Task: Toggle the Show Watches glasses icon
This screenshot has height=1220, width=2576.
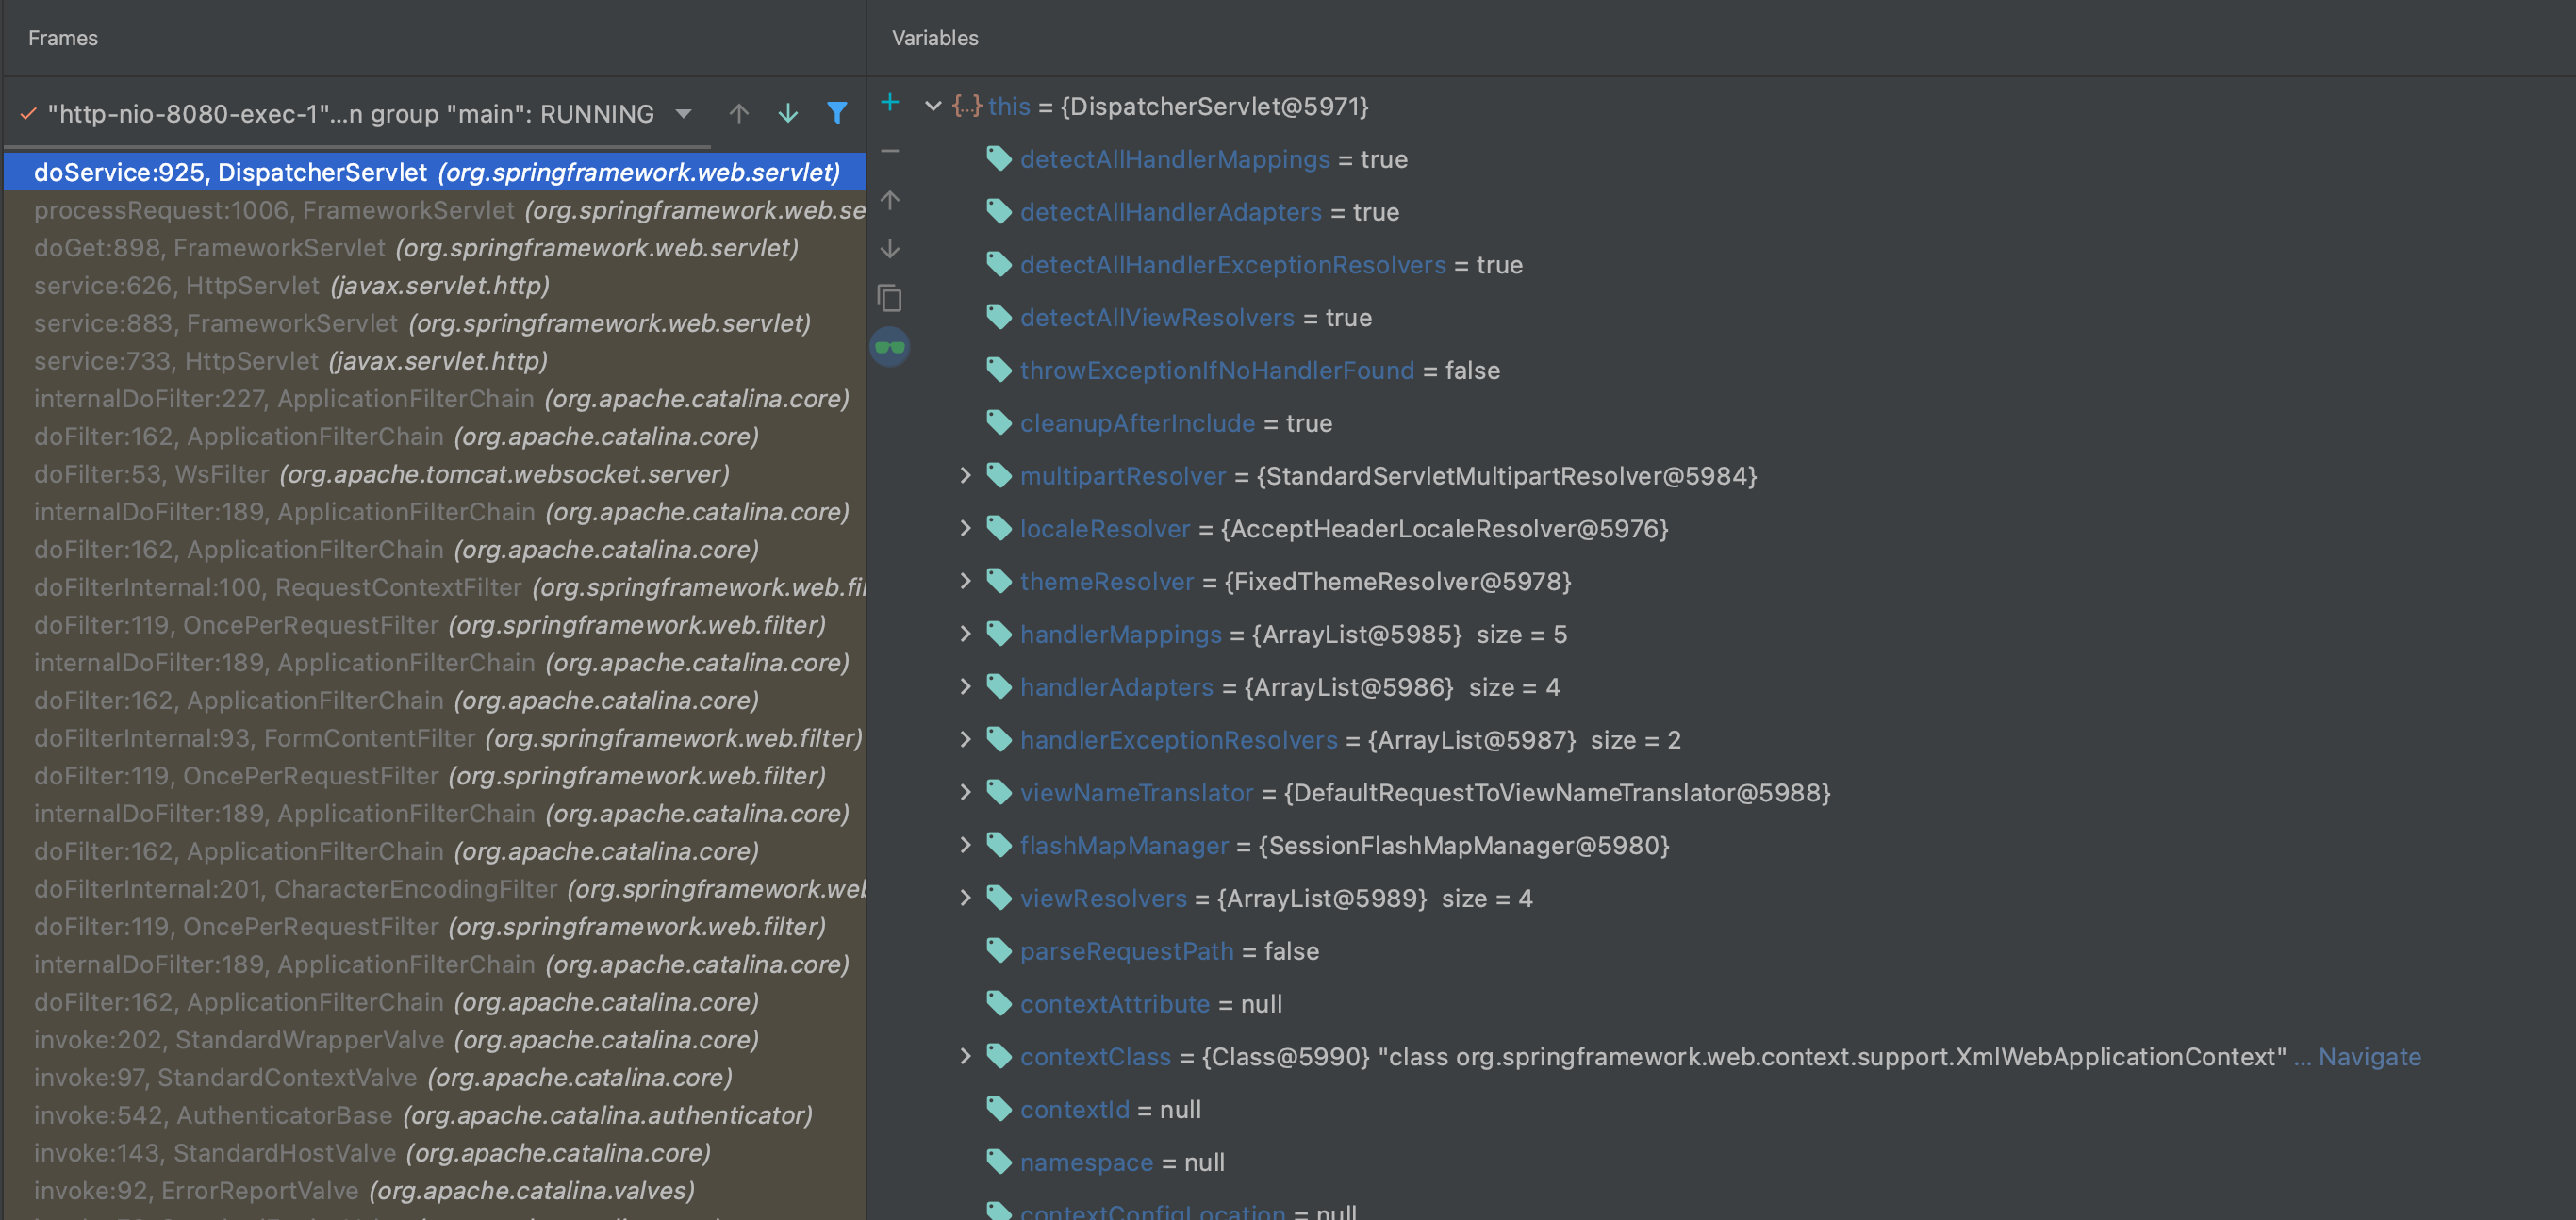Action: (889, 347)
